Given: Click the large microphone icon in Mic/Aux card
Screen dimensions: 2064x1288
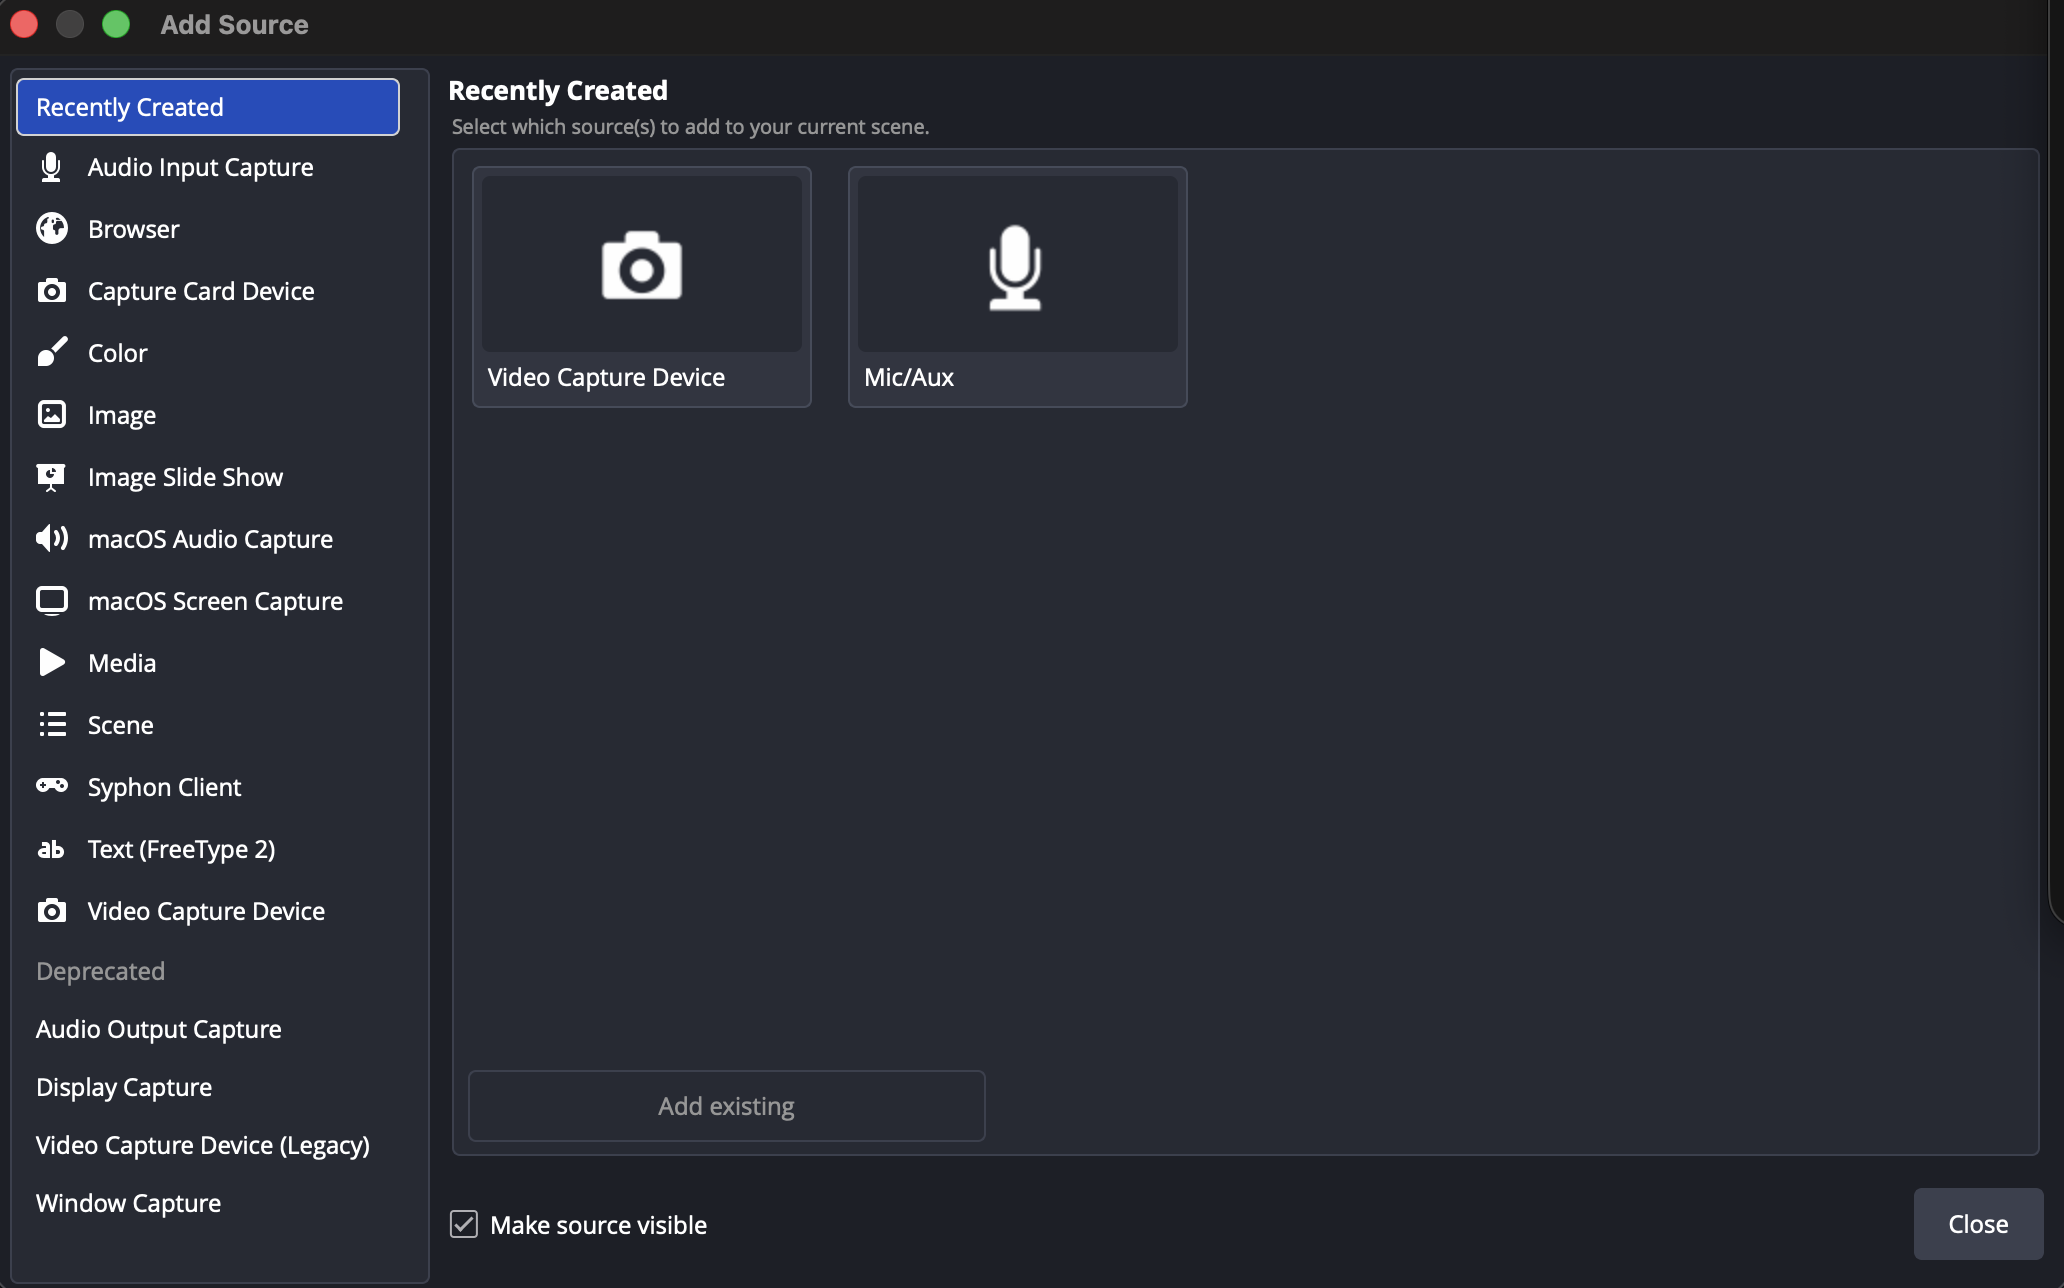Looking at the screenshot, I should (1015, 268).
